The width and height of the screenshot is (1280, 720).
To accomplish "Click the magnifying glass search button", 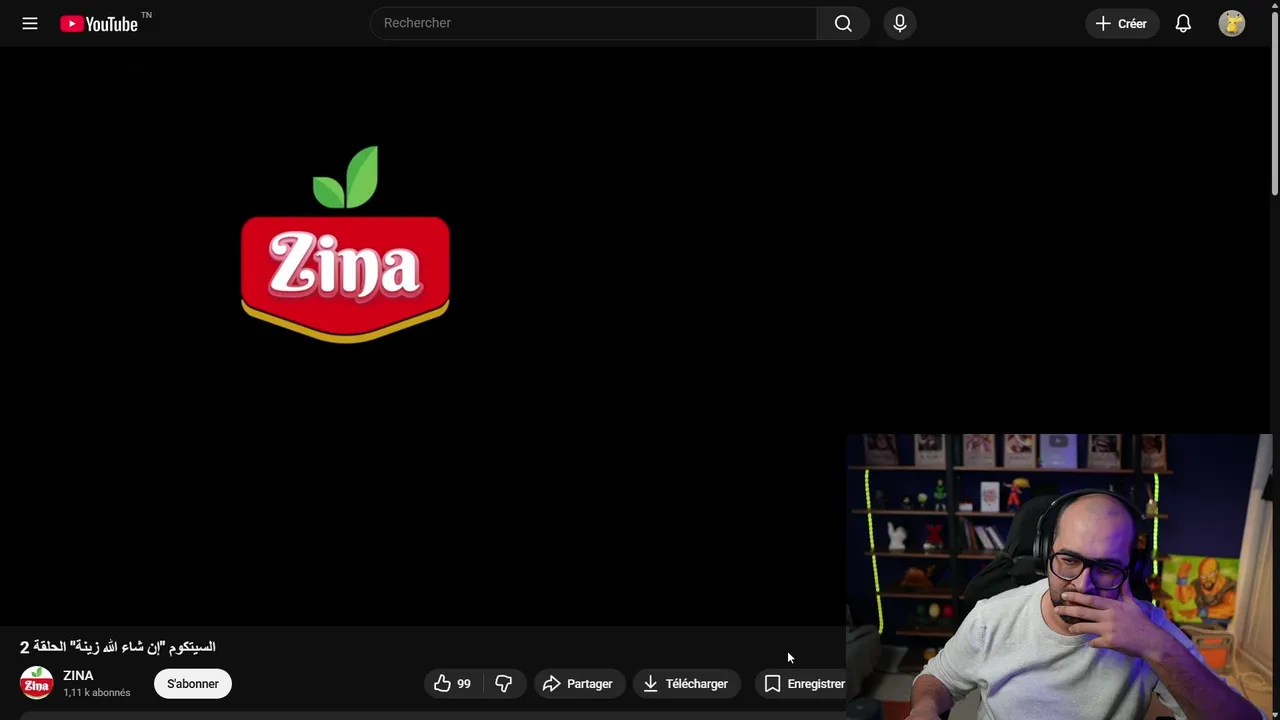I will (x=843, y=23).
